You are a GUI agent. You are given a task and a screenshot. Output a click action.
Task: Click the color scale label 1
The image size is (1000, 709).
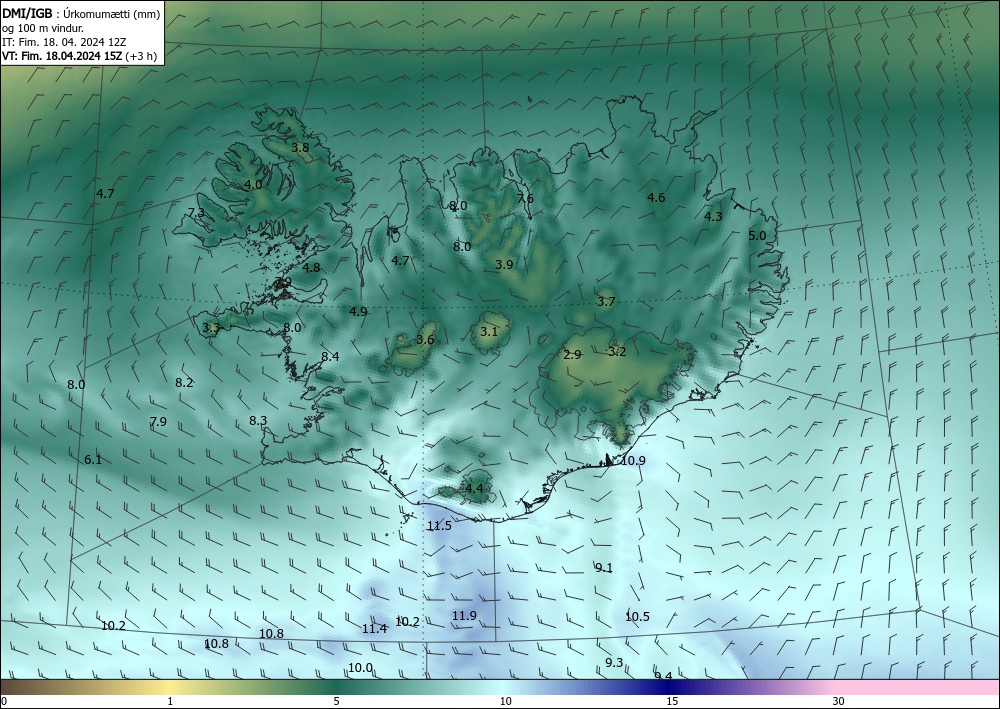click(170, 701)
